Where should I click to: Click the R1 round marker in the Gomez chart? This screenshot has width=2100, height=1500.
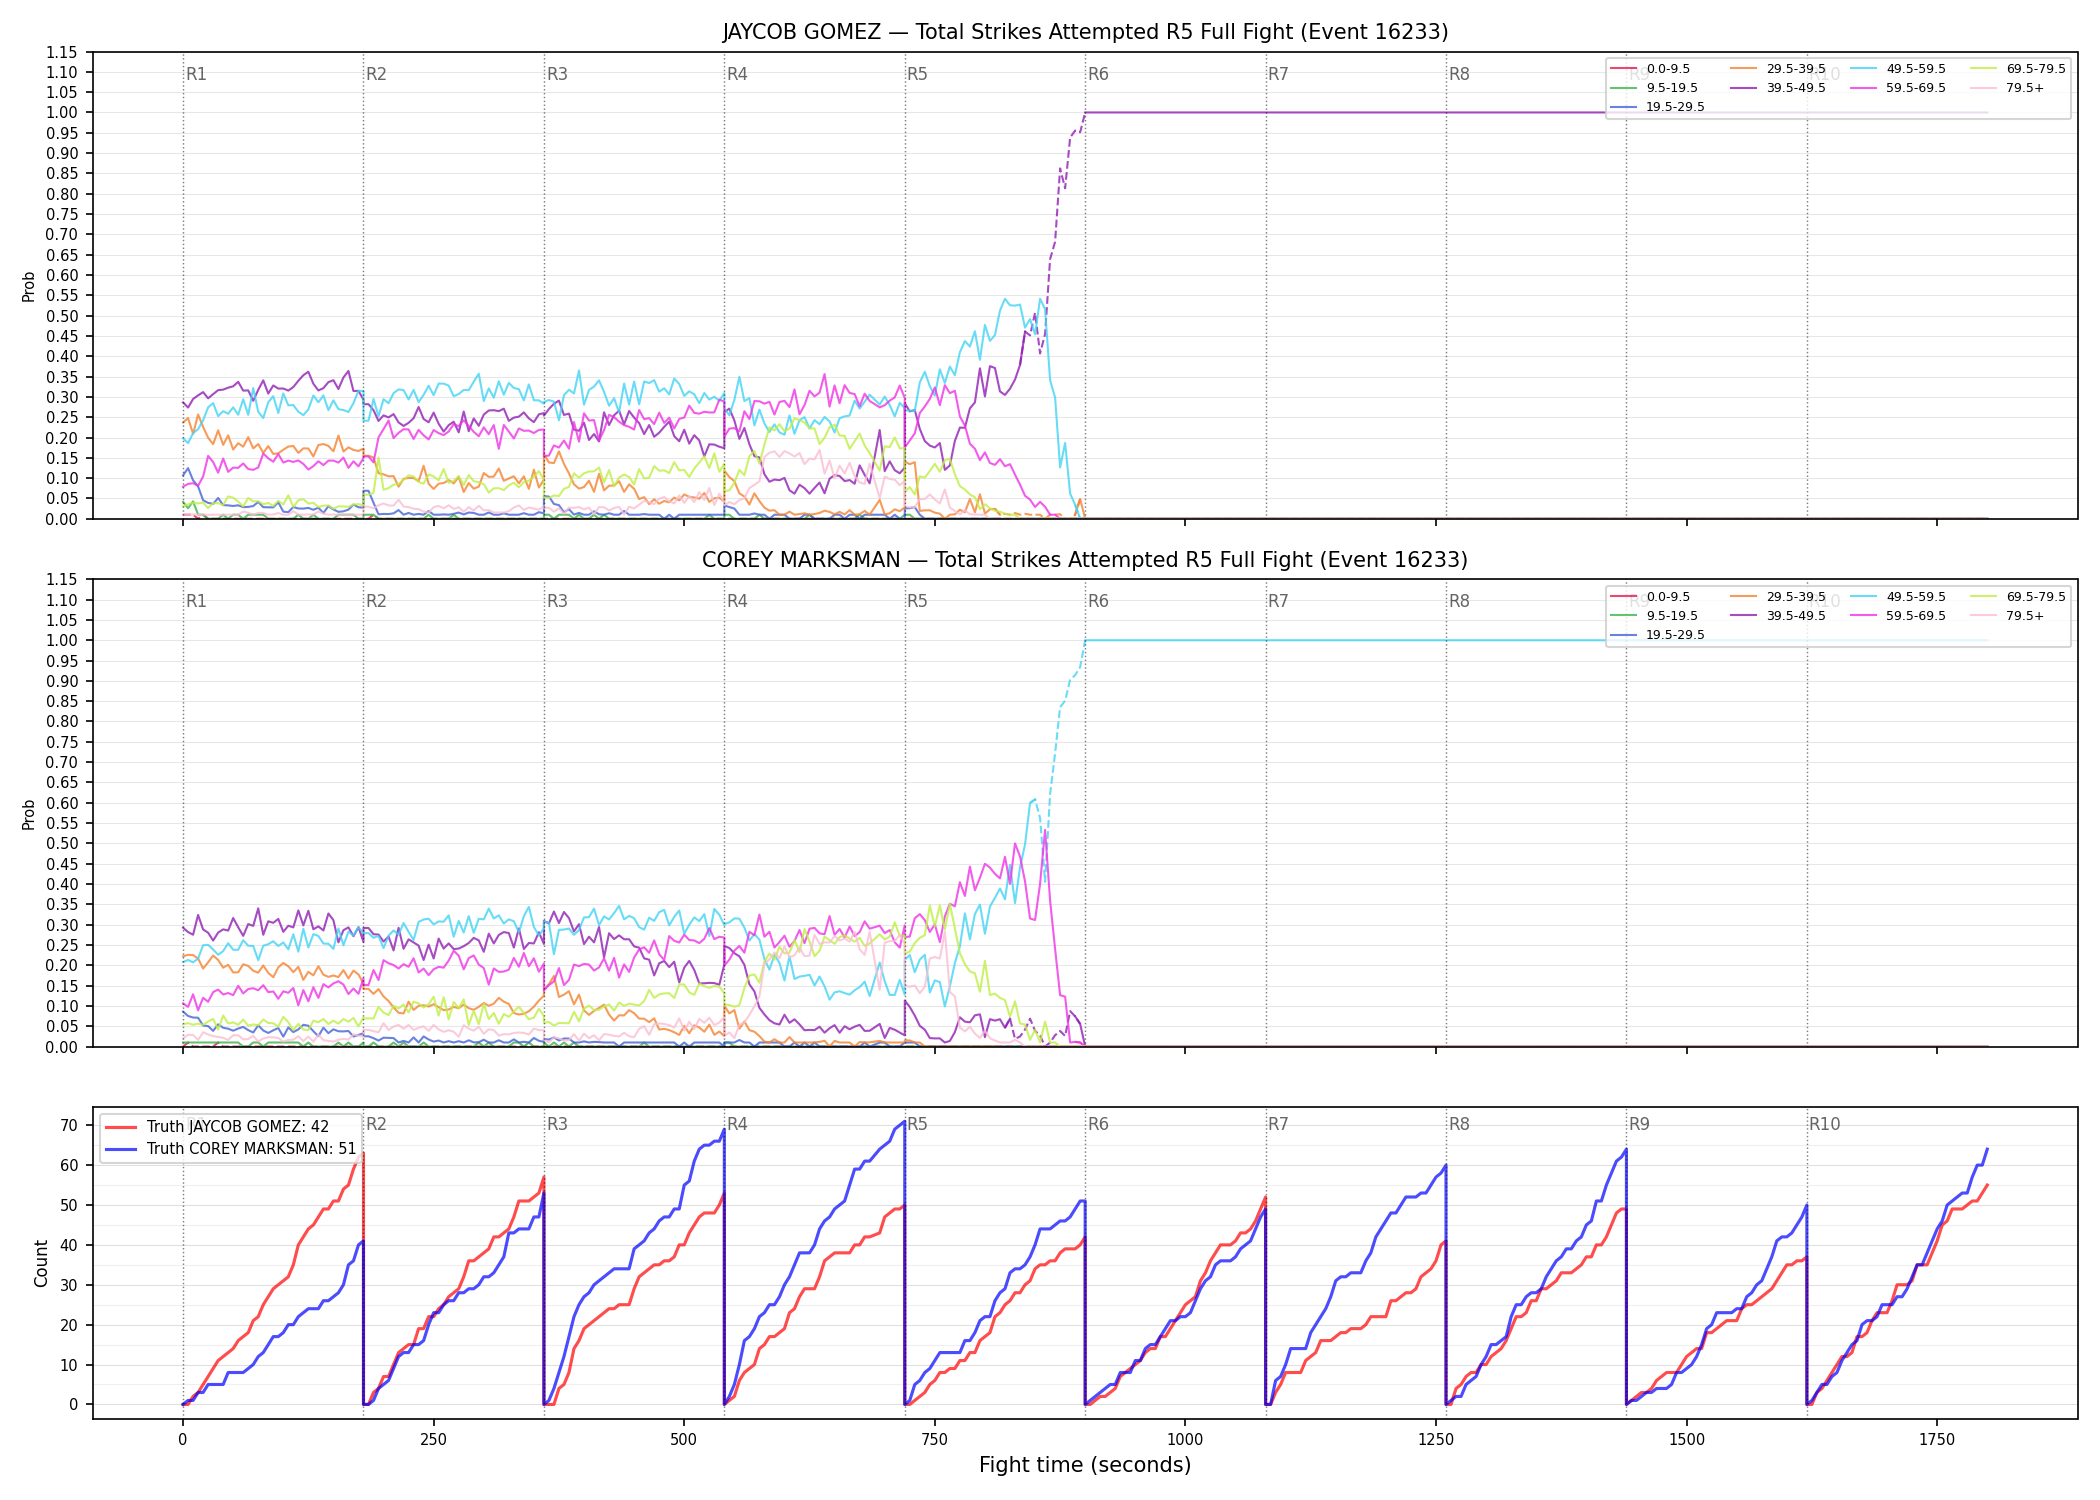[196, 74]
